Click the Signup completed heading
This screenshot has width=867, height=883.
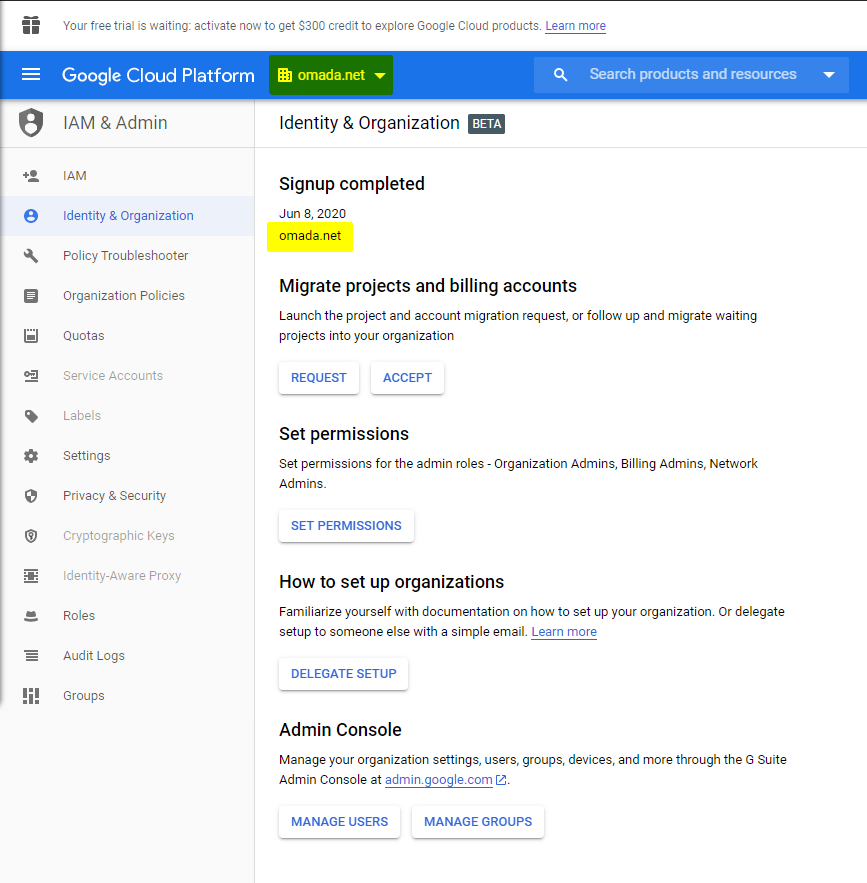[x=352, y=184]
